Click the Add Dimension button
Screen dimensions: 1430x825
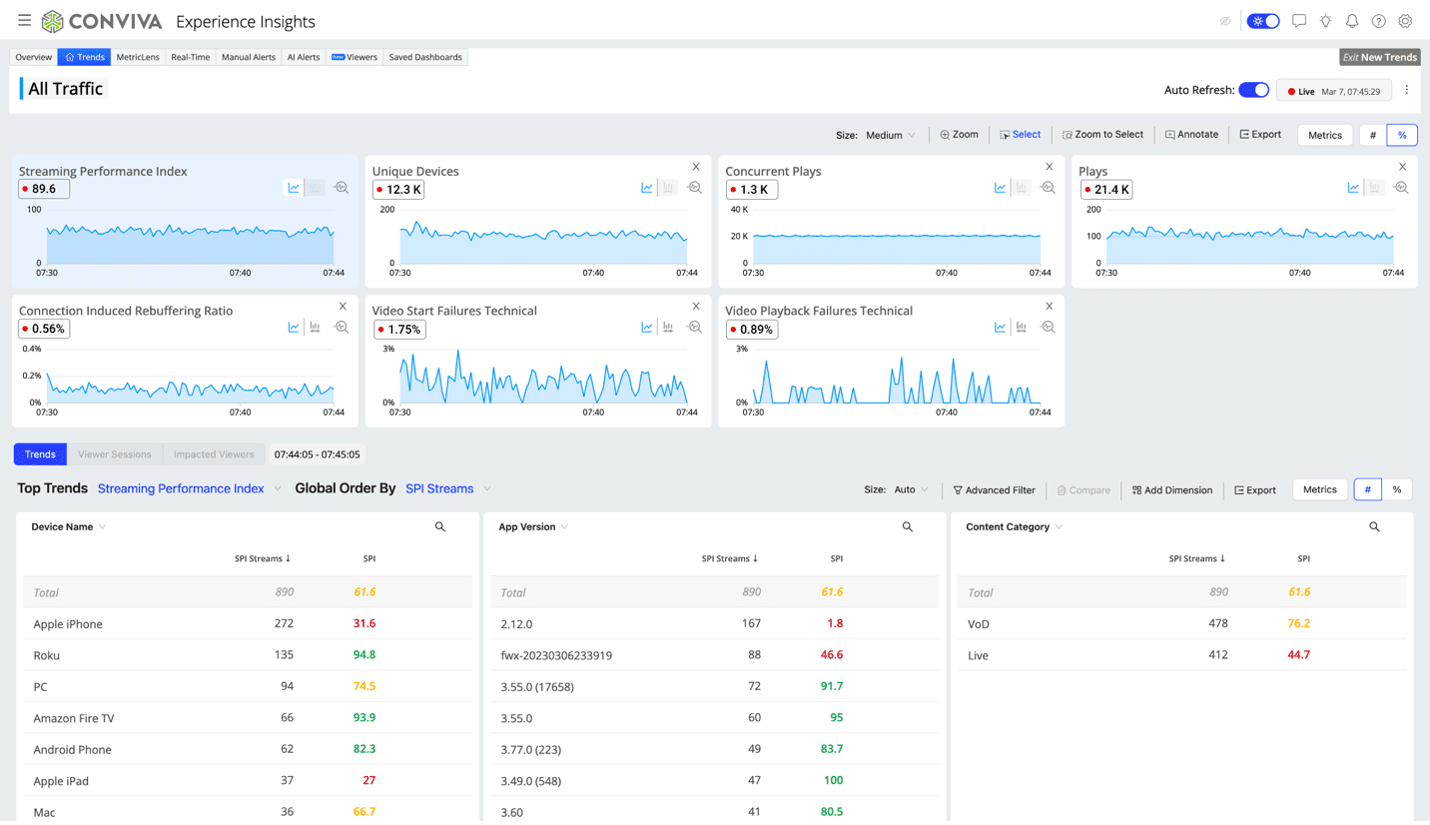(x=1172, y=490)
